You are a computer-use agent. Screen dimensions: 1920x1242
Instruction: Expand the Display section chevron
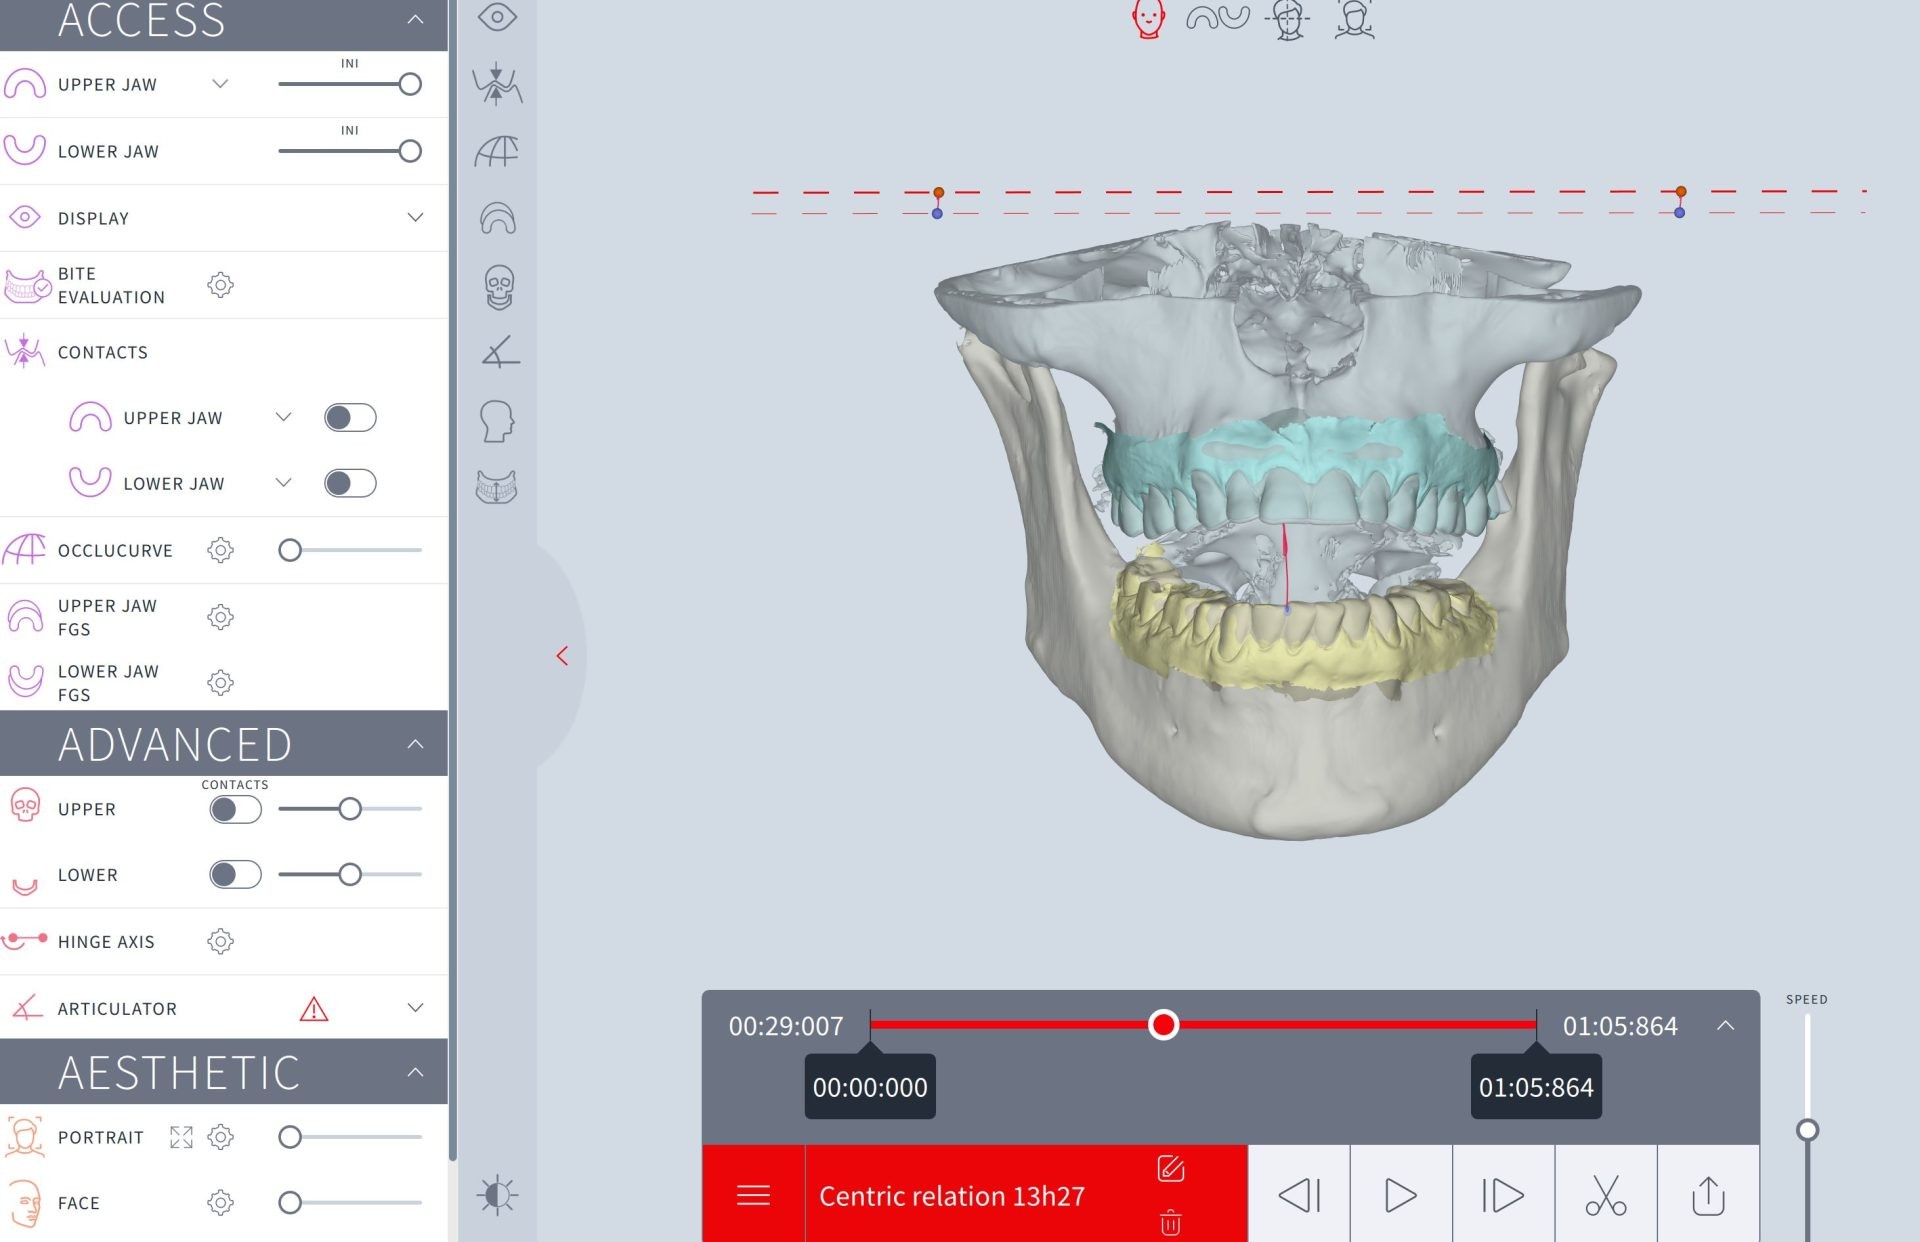(415, 217)
